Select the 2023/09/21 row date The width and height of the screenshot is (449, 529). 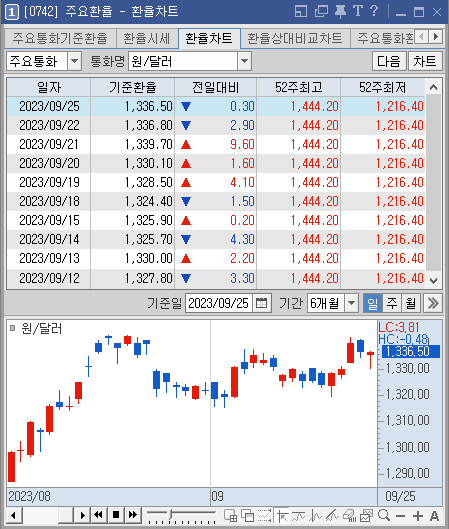pos(49,144)
